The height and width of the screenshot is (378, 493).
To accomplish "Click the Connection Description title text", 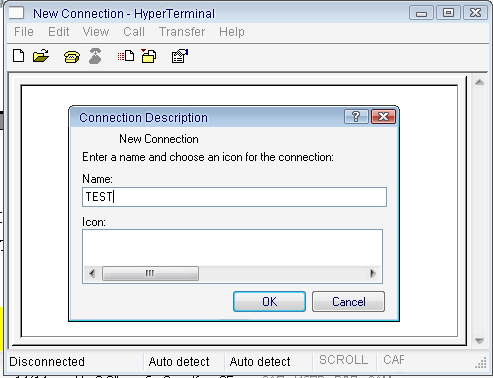I will 143,118.
